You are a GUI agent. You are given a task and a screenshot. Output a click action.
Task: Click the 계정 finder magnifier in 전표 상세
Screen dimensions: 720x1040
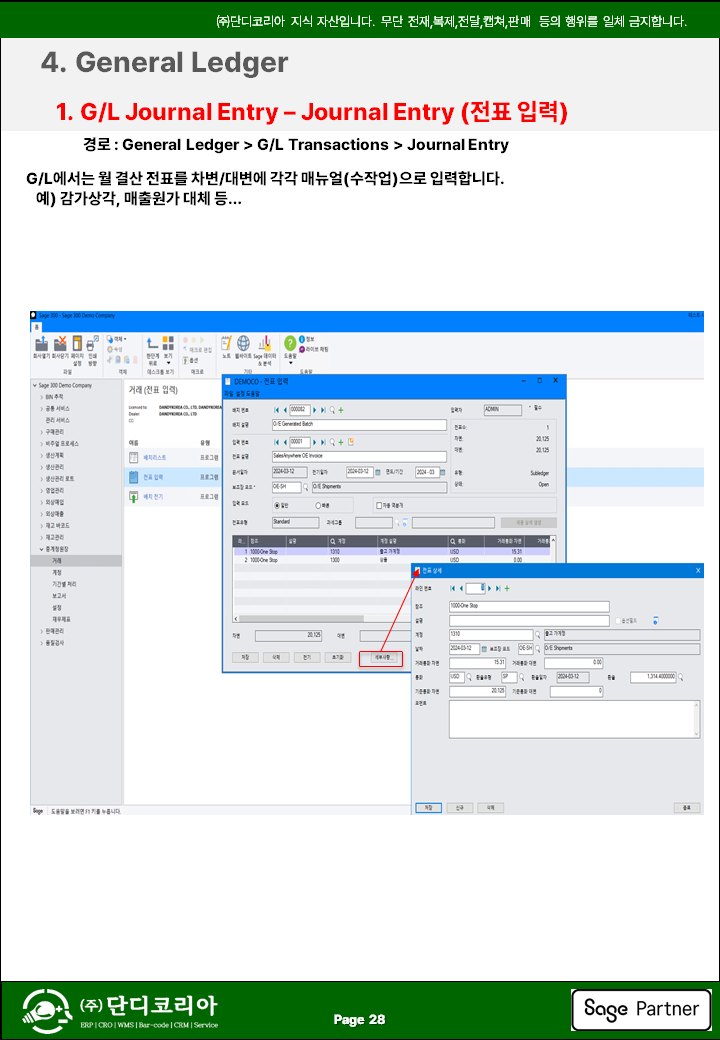[x=538, y=635]
